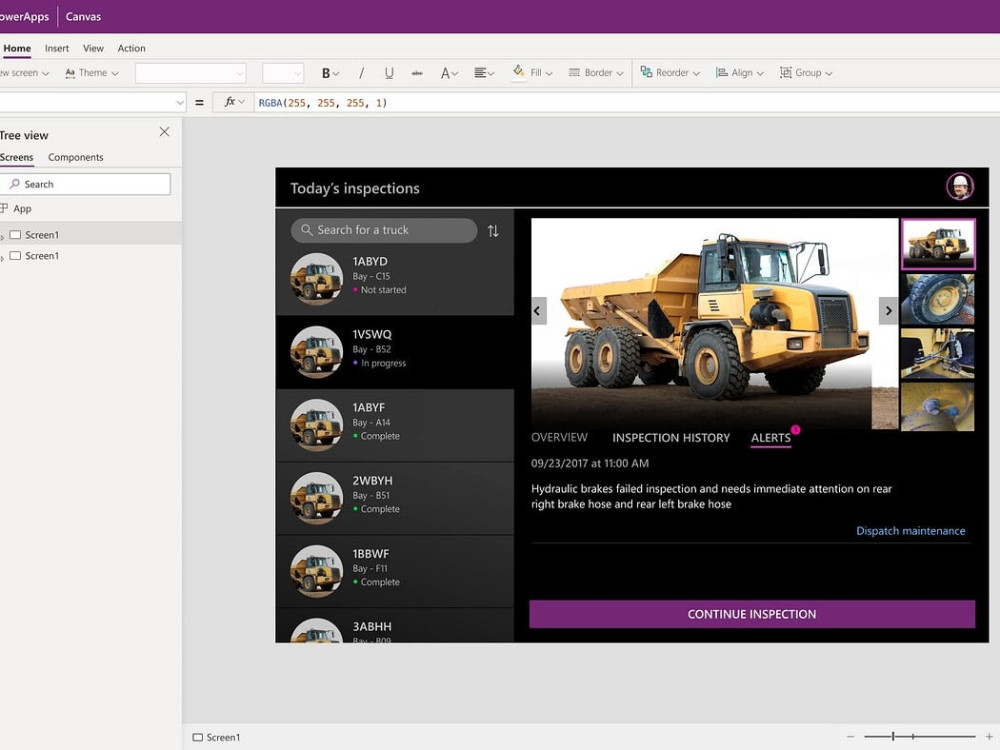
Task: Close the Tree view panel
Action: [165, 131]
